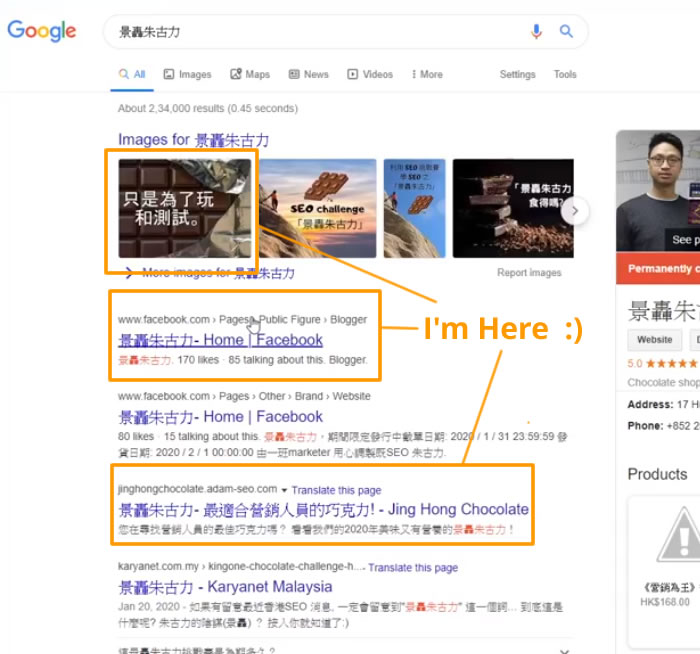Viewport: 700px width, 654px height.
Task: Click 'karyanet.com.my' breadcrumb text
Action: coord(158,567)
